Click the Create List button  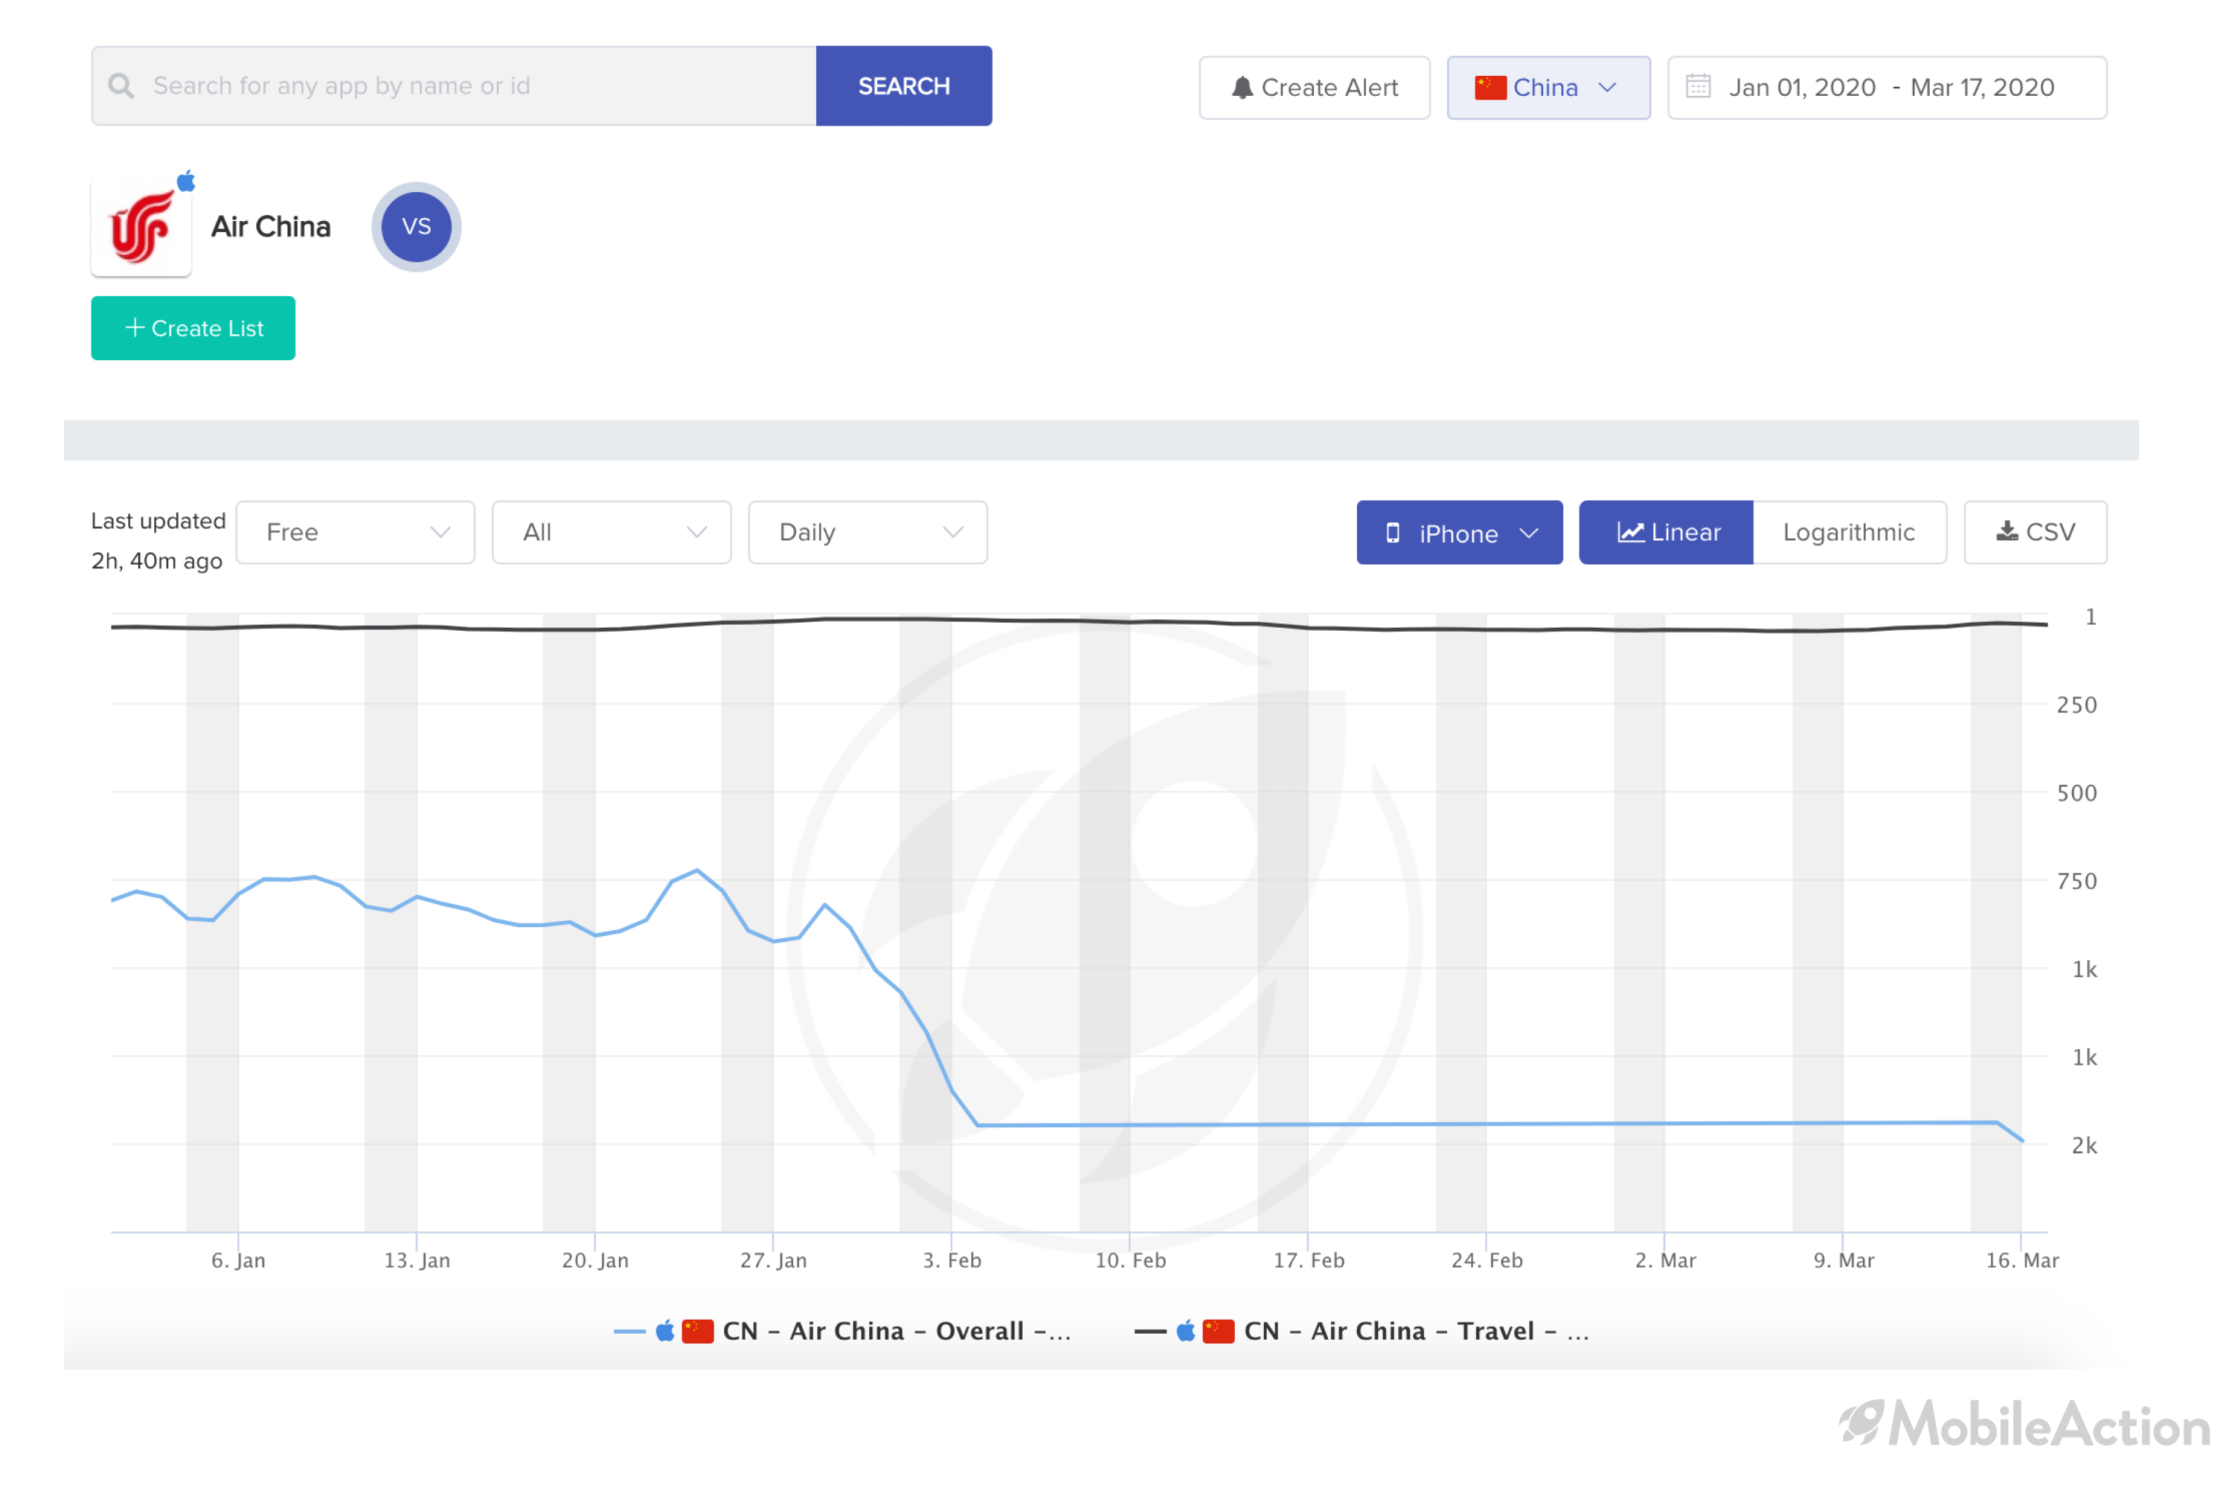(193, 327)
